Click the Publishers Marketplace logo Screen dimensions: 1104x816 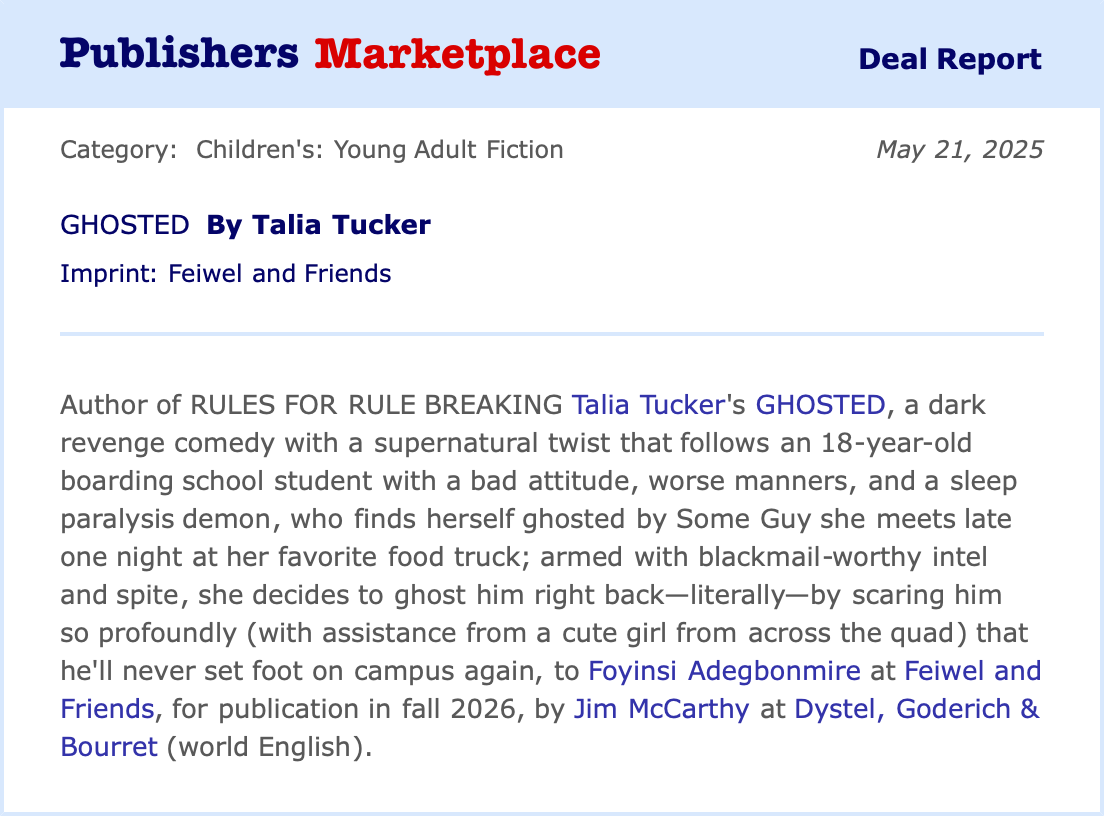pos(330,54)
